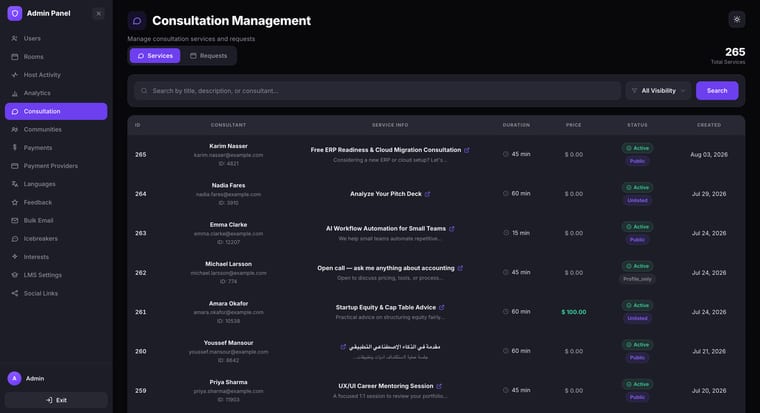Screen dimensions: 760x413
Task: Click the Social Links share icon
Action: 15,293
